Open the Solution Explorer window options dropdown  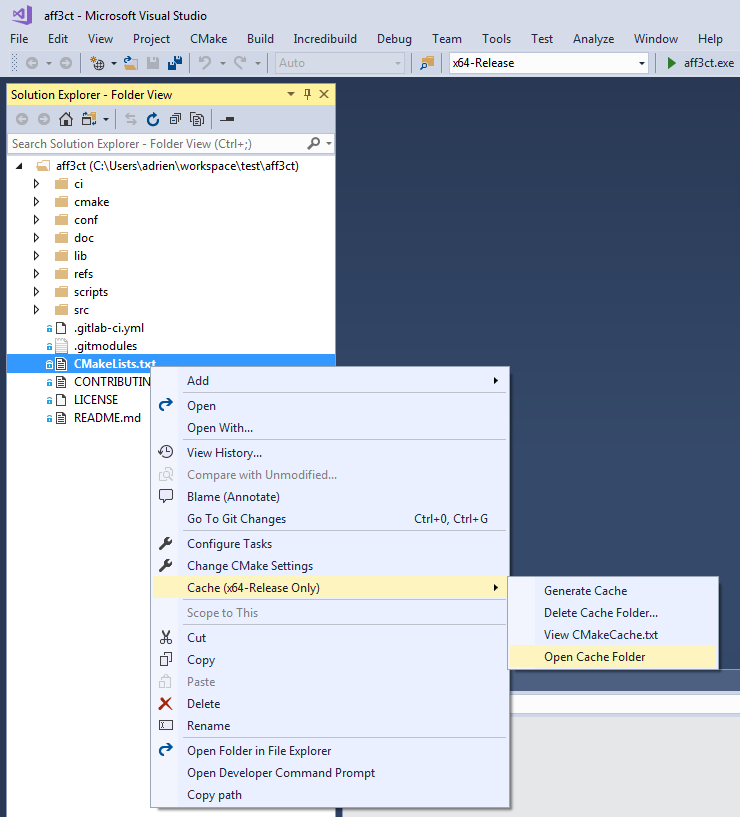pyautogui.click(x=291, y=94)
